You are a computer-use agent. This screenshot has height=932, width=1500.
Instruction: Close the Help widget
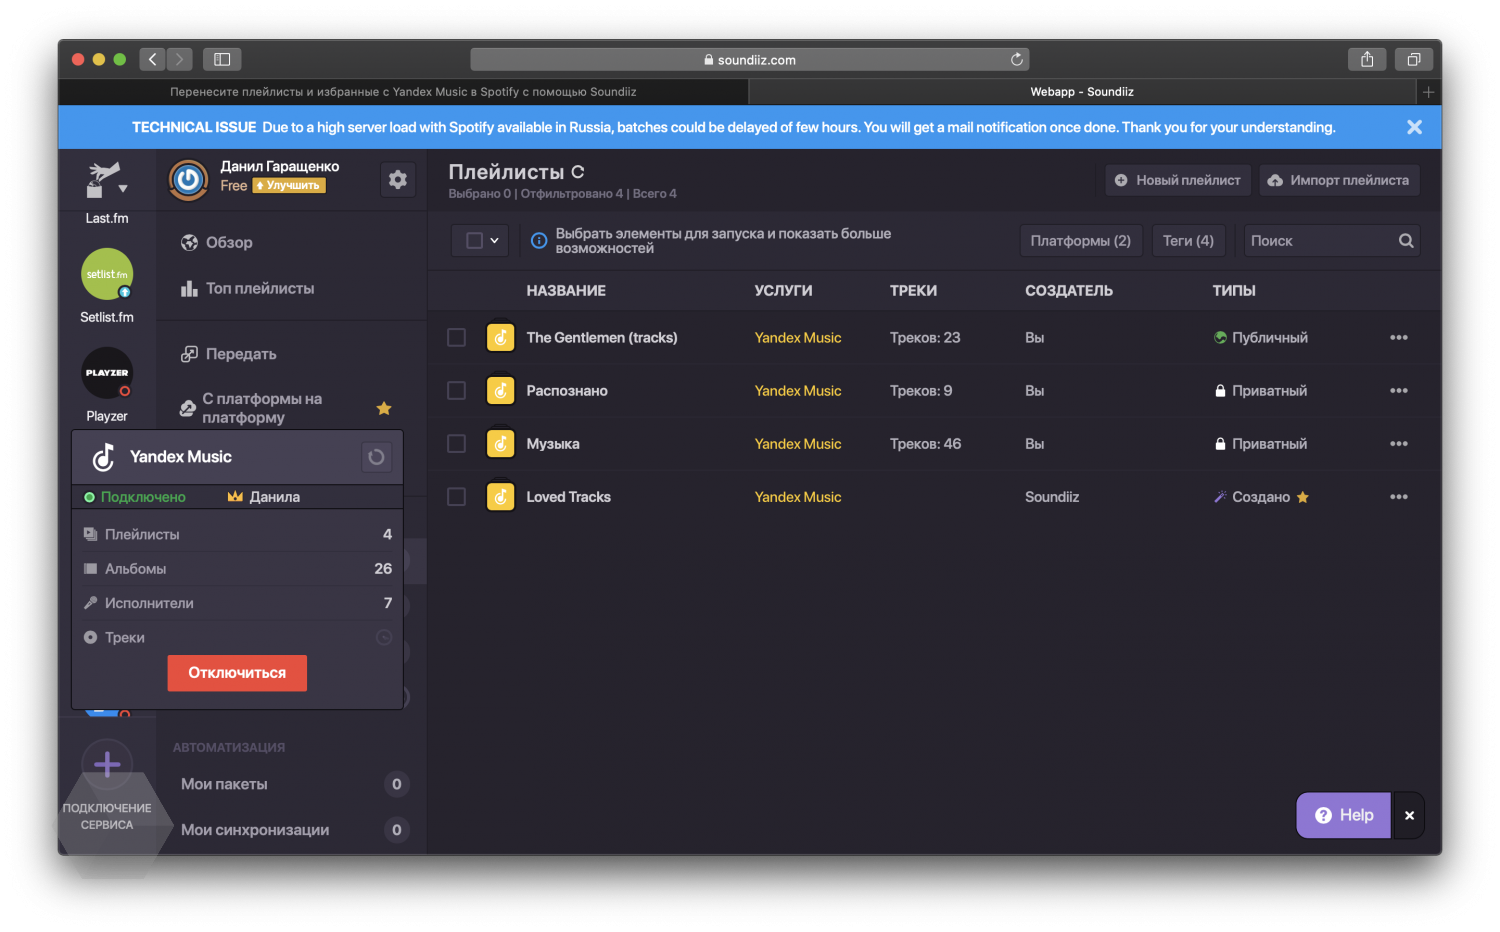tap(1409, 816)
